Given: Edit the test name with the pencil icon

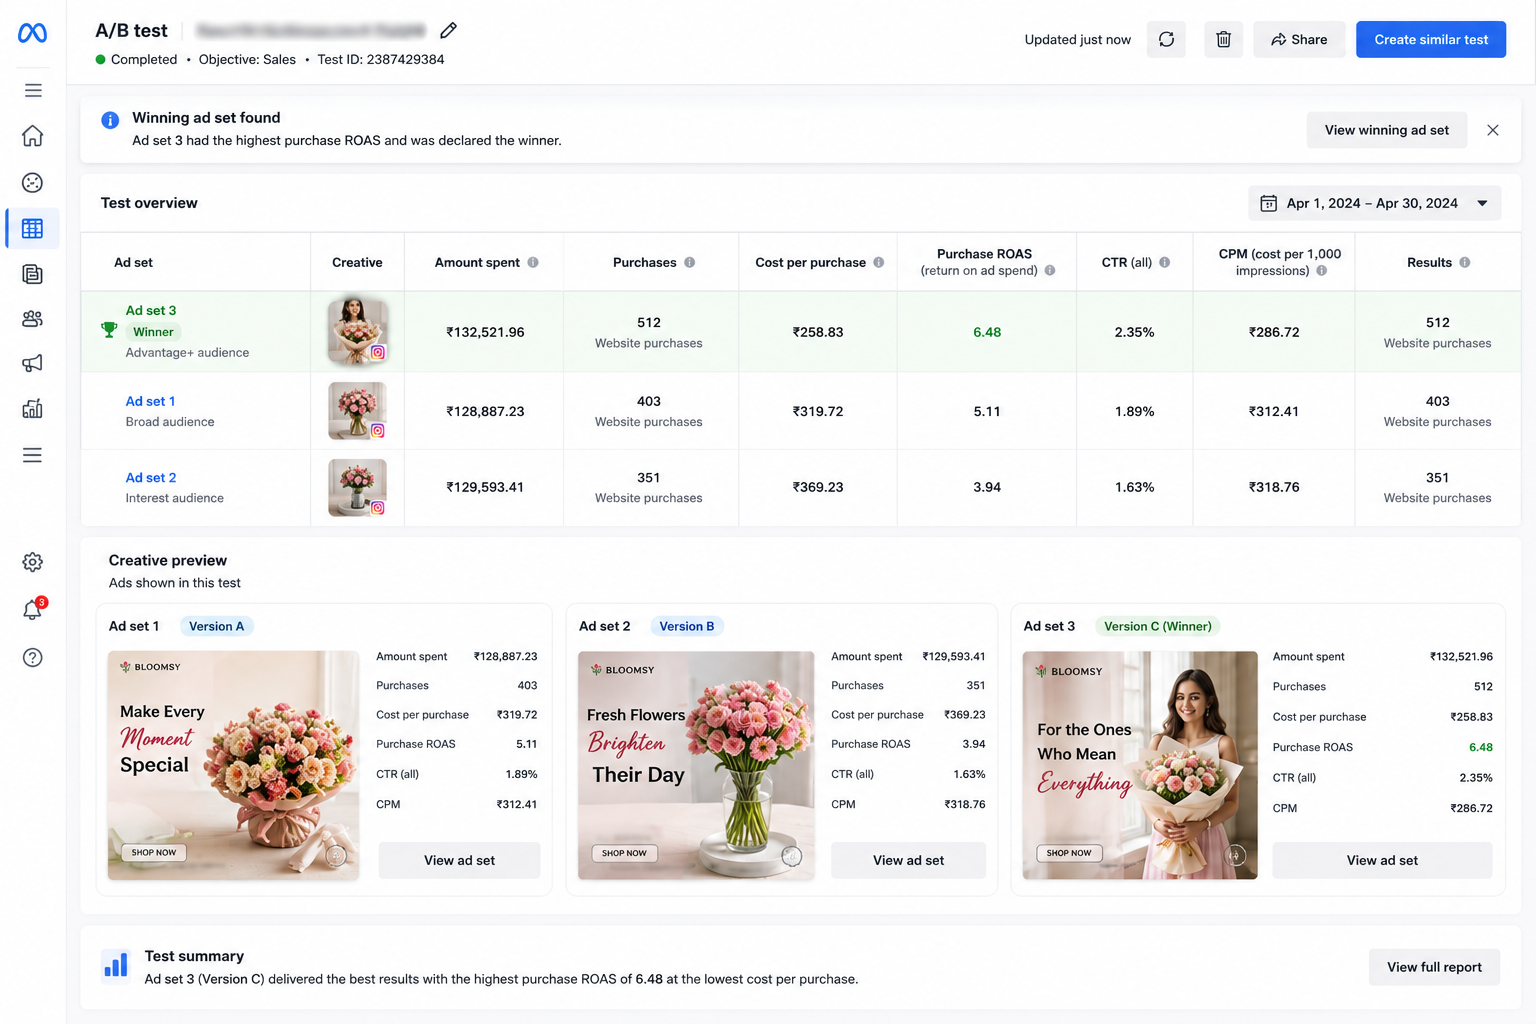Looking at the screenshot, I should tap(448, 31).
